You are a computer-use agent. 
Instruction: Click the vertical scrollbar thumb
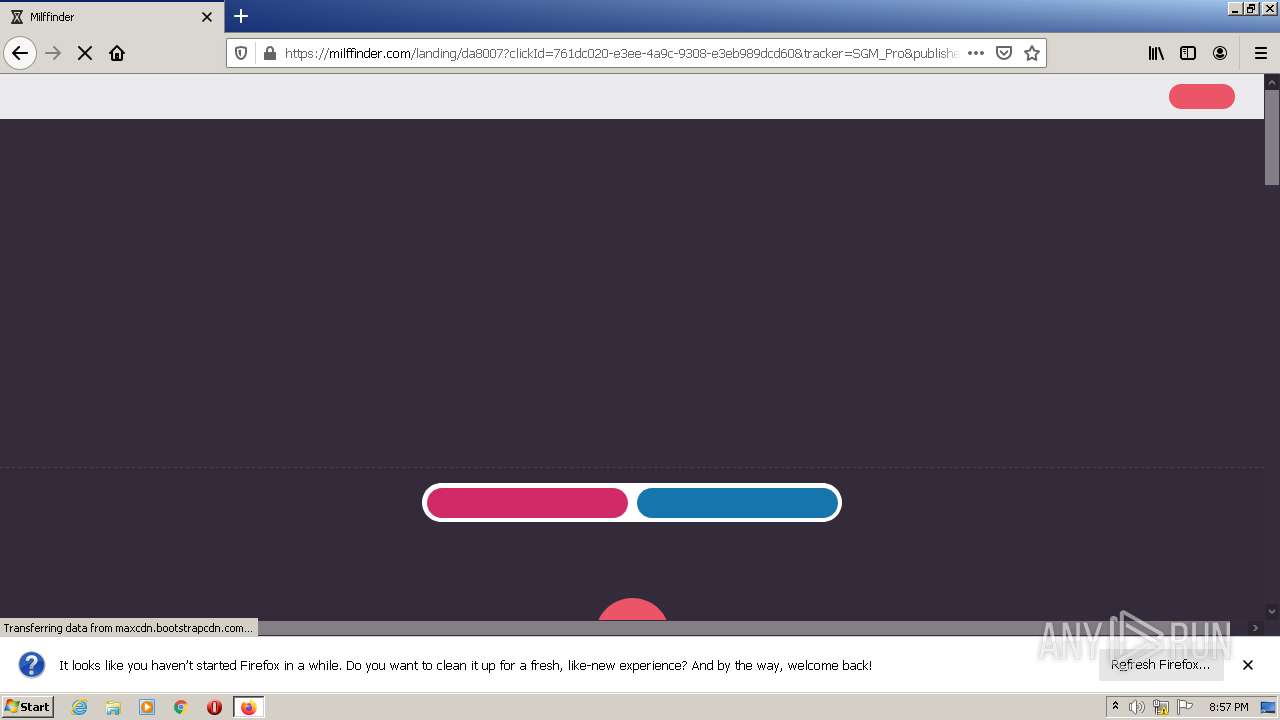click(1272, 137)
